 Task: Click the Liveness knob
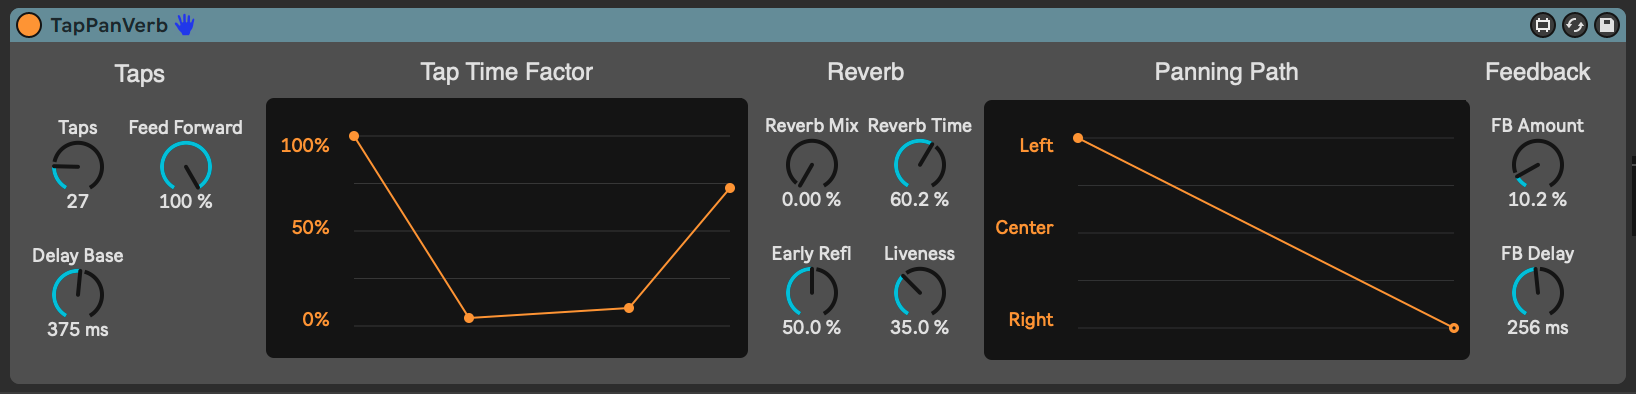pyautogui.click(x=920, y=292)
